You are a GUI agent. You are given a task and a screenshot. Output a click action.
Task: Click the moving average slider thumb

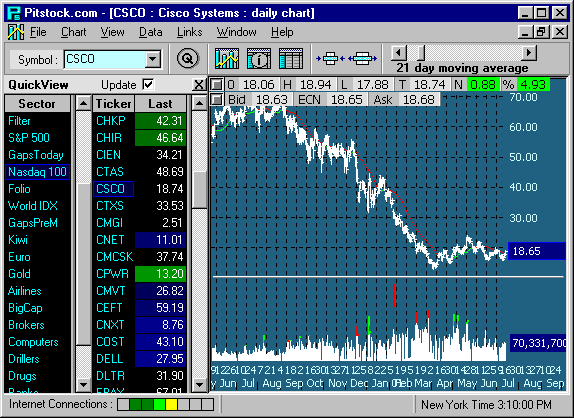point(421,53)
